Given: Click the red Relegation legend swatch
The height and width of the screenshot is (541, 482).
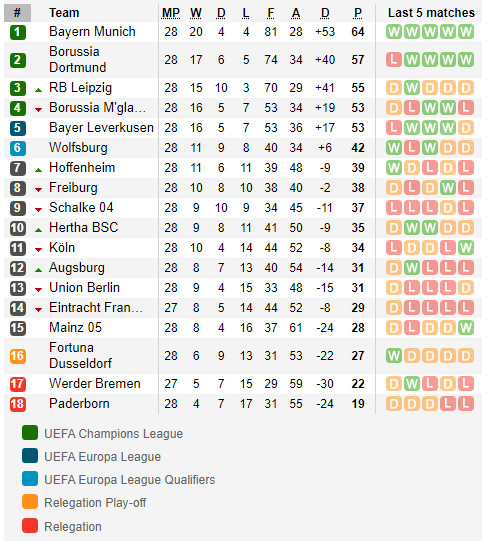Looking at the screenshot, I should click(x=30, y=525).
